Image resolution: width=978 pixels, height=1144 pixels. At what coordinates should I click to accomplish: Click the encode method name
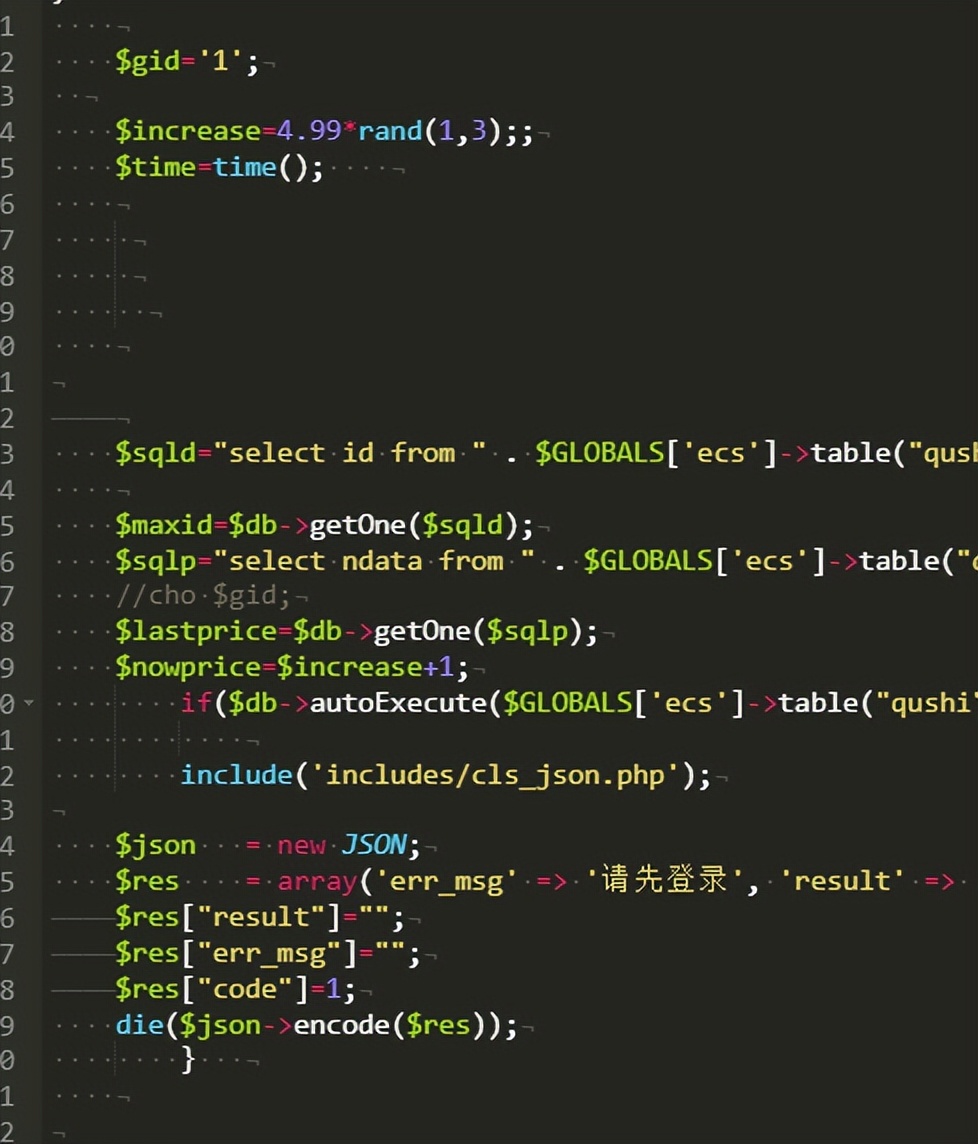tap(342, 1025)
